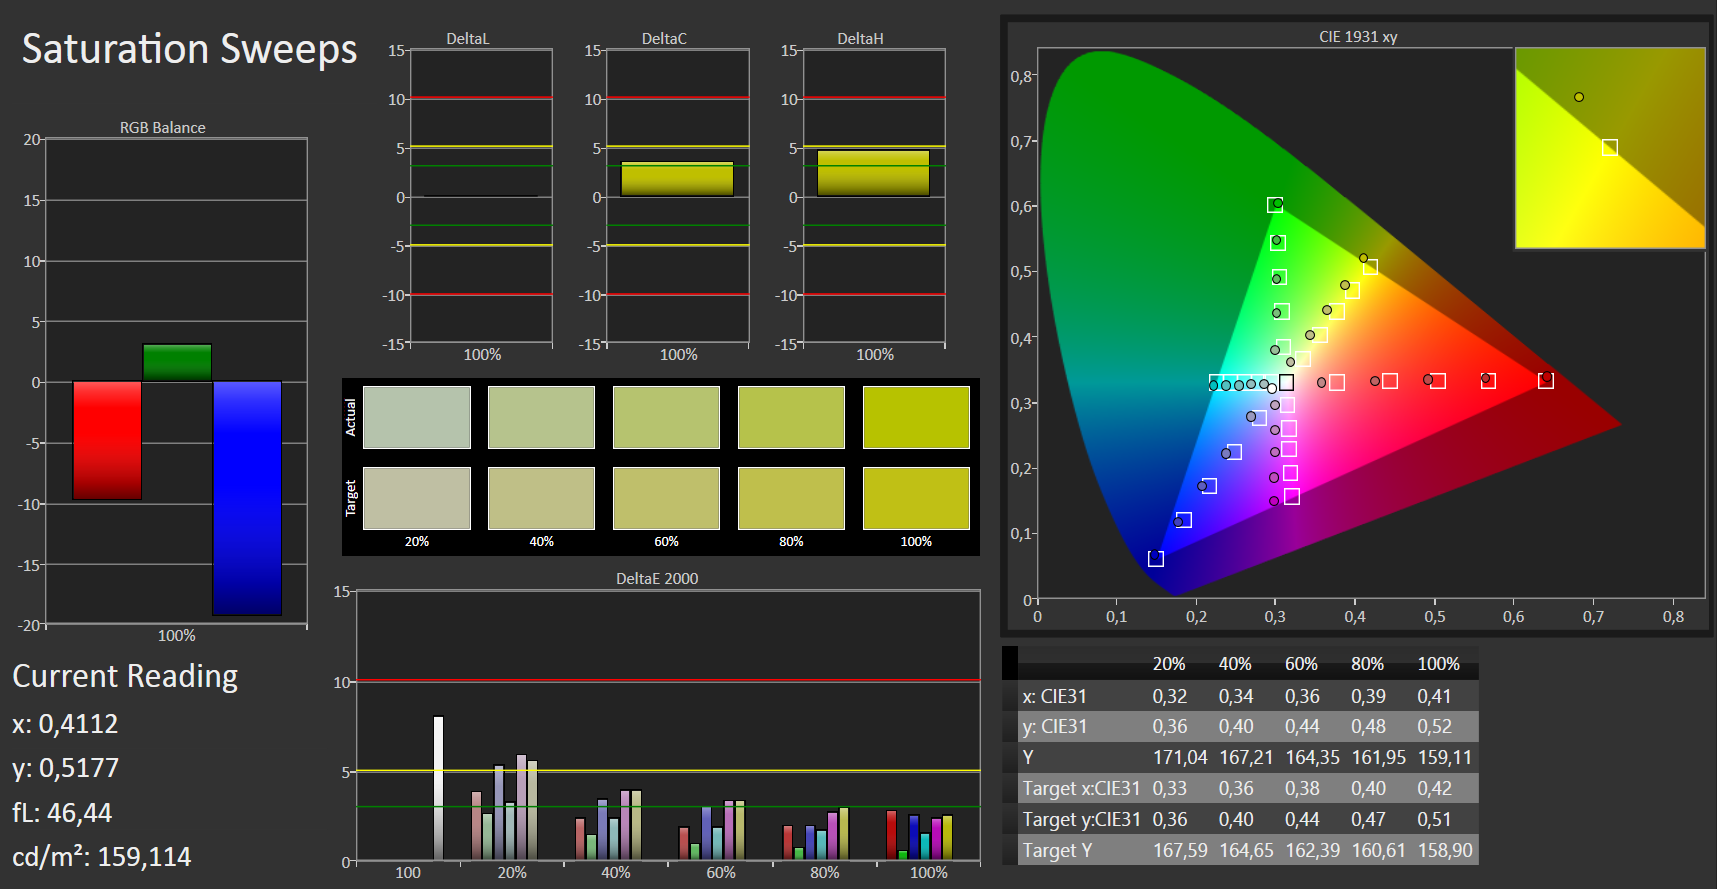1717x889 pixels.
Task: Select the Actual 80% color swatch
Action: pos(791,417)
